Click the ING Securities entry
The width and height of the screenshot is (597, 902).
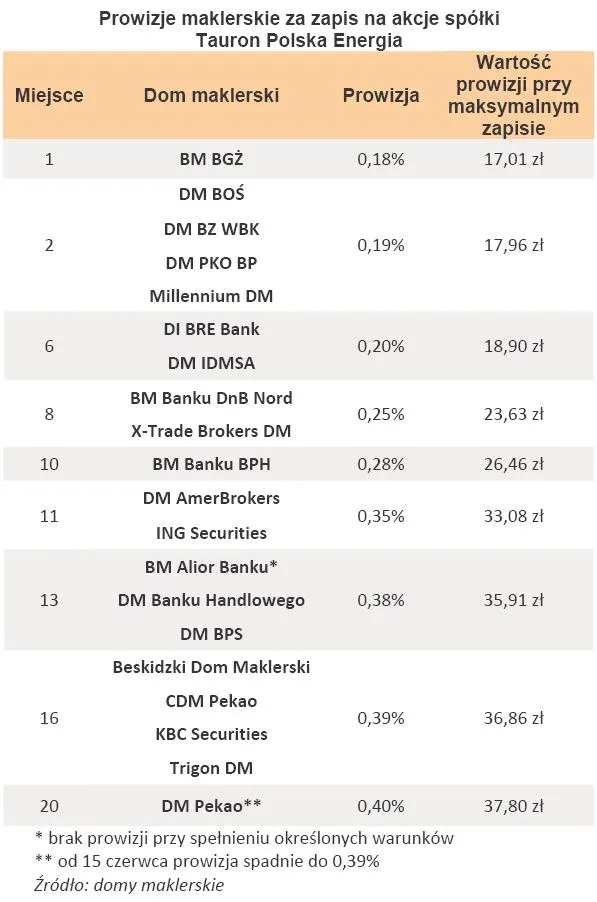(x=211, y=533)
